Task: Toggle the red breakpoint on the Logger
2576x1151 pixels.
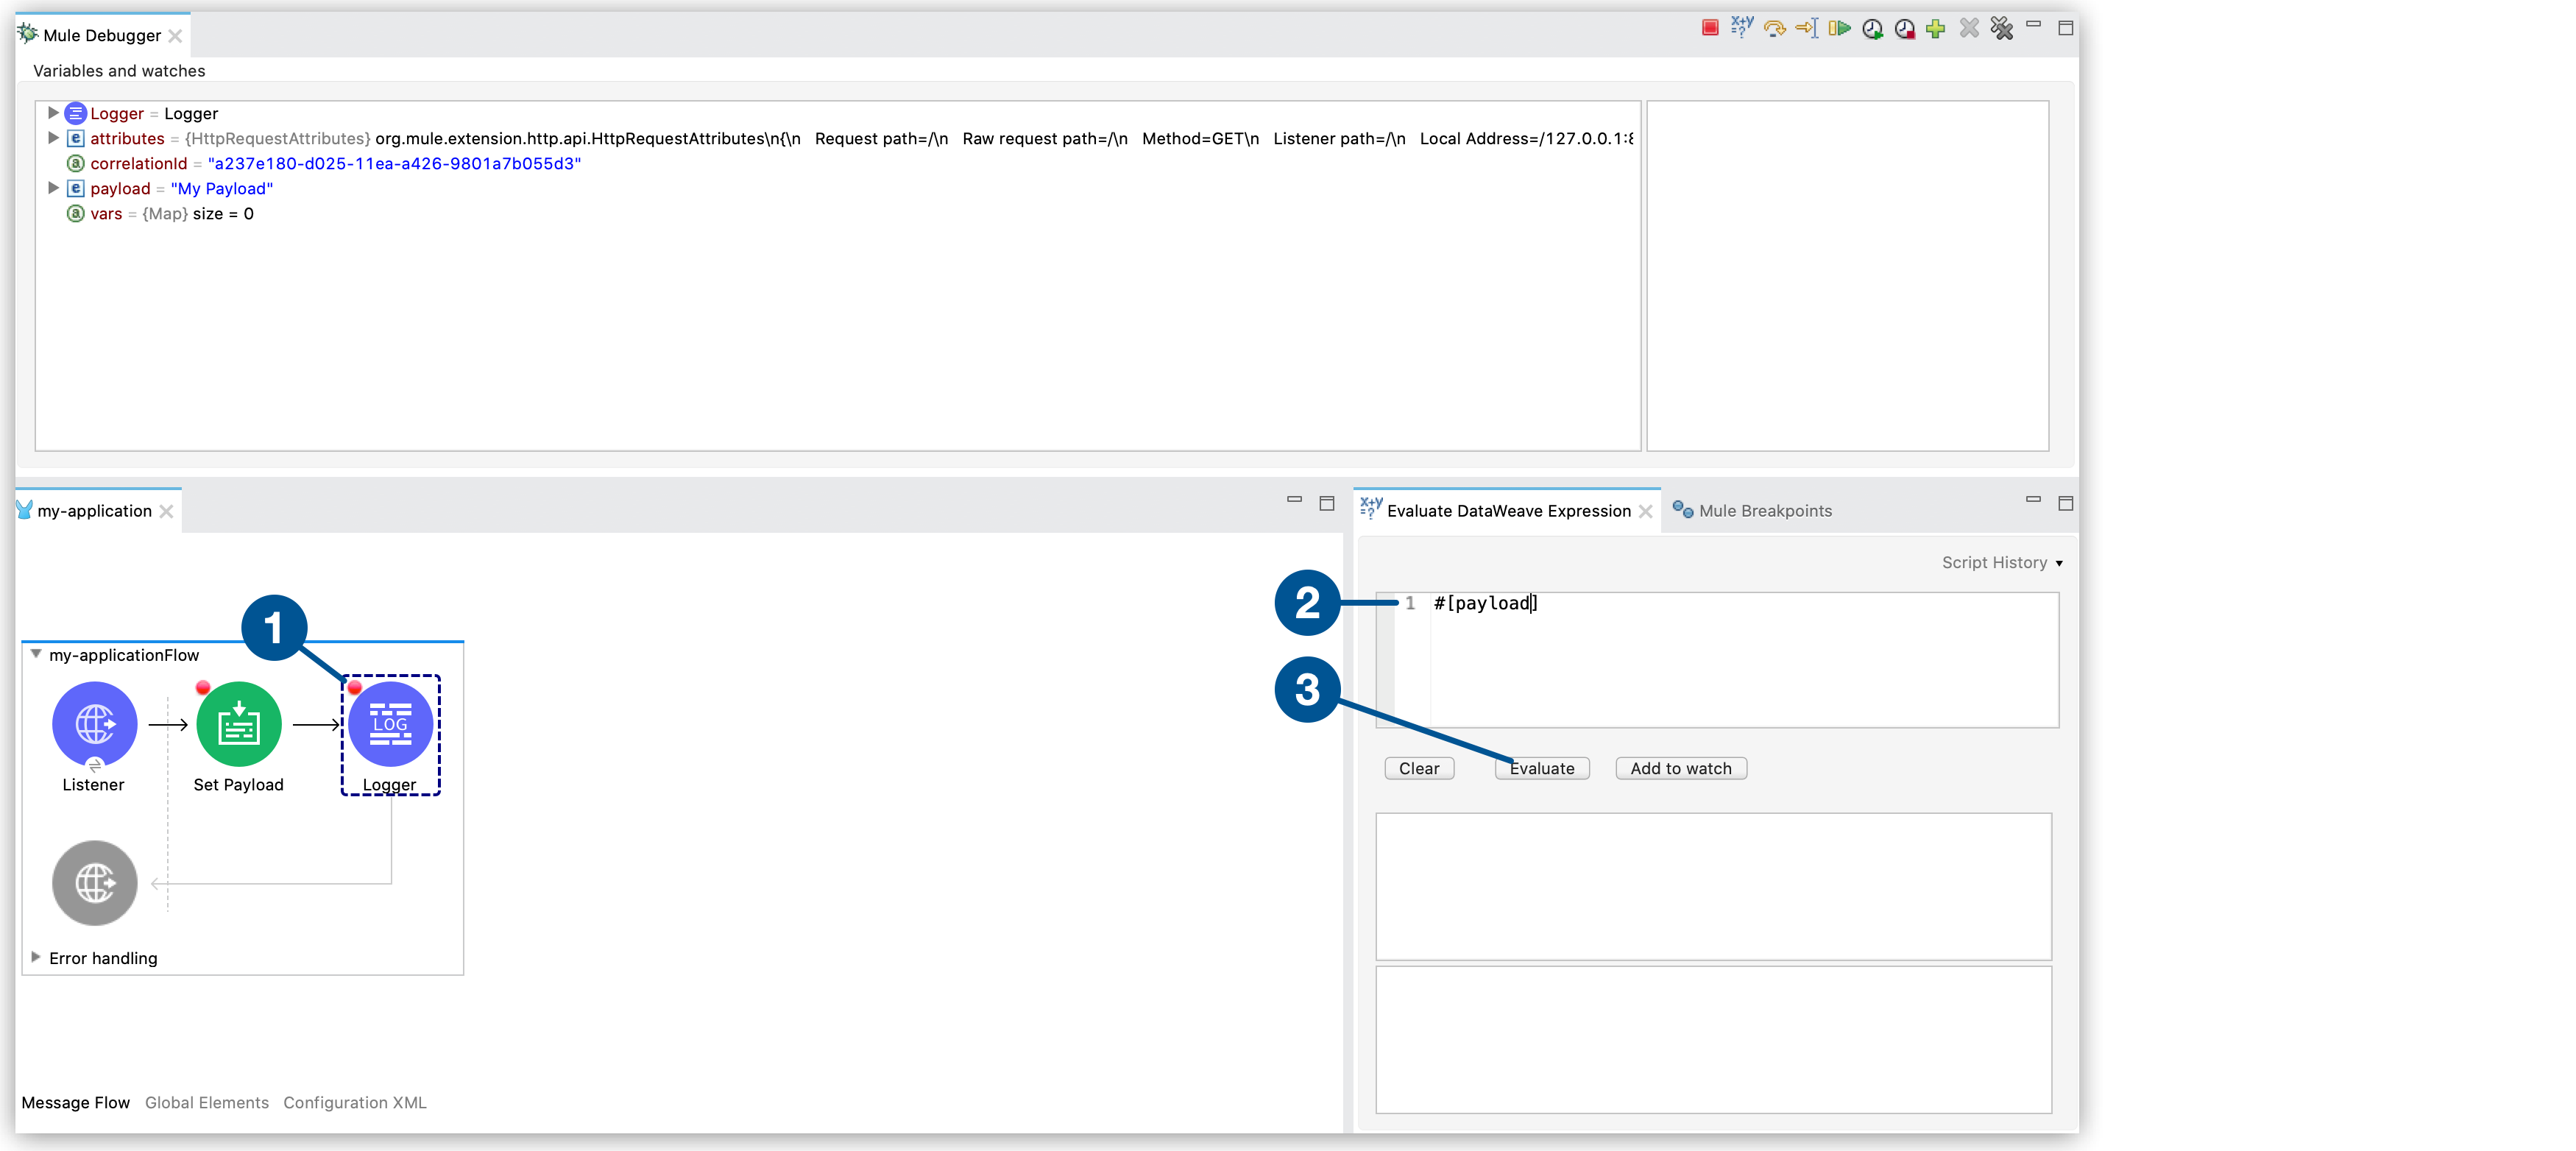Action: [x=355, y=688]
